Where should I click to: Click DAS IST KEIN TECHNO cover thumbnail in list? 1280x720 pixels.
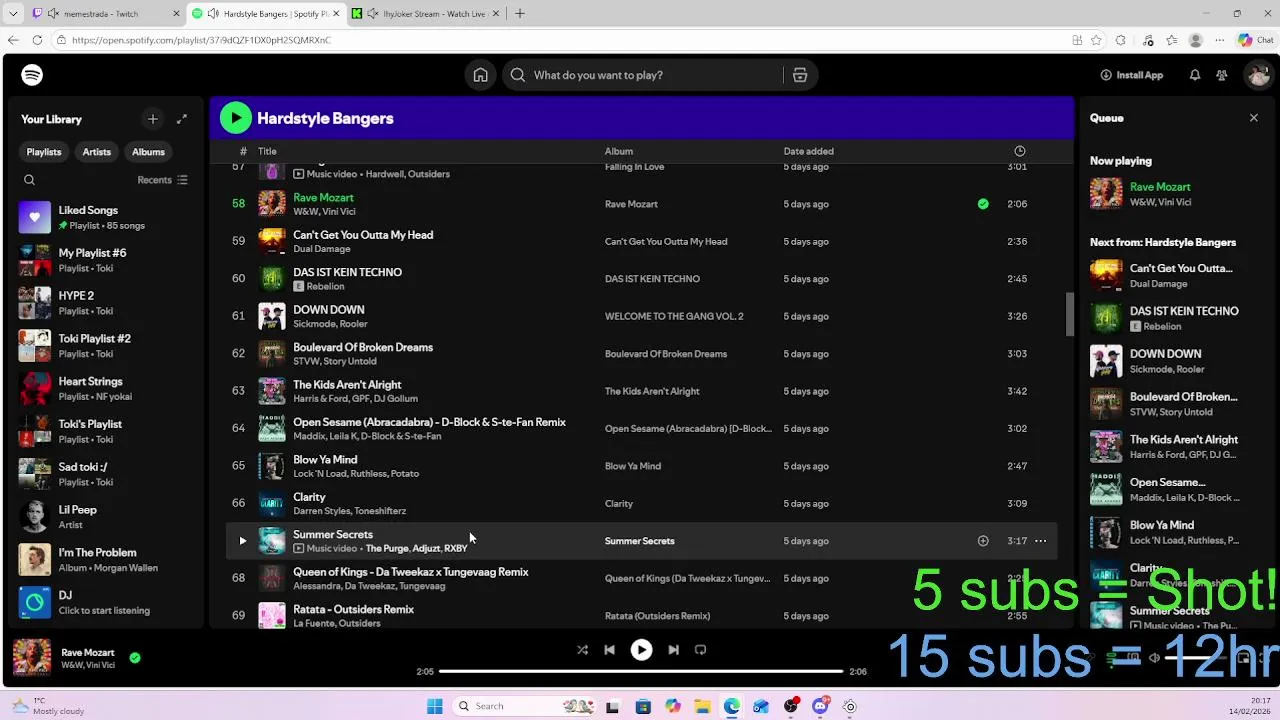(x=272, y=279)
